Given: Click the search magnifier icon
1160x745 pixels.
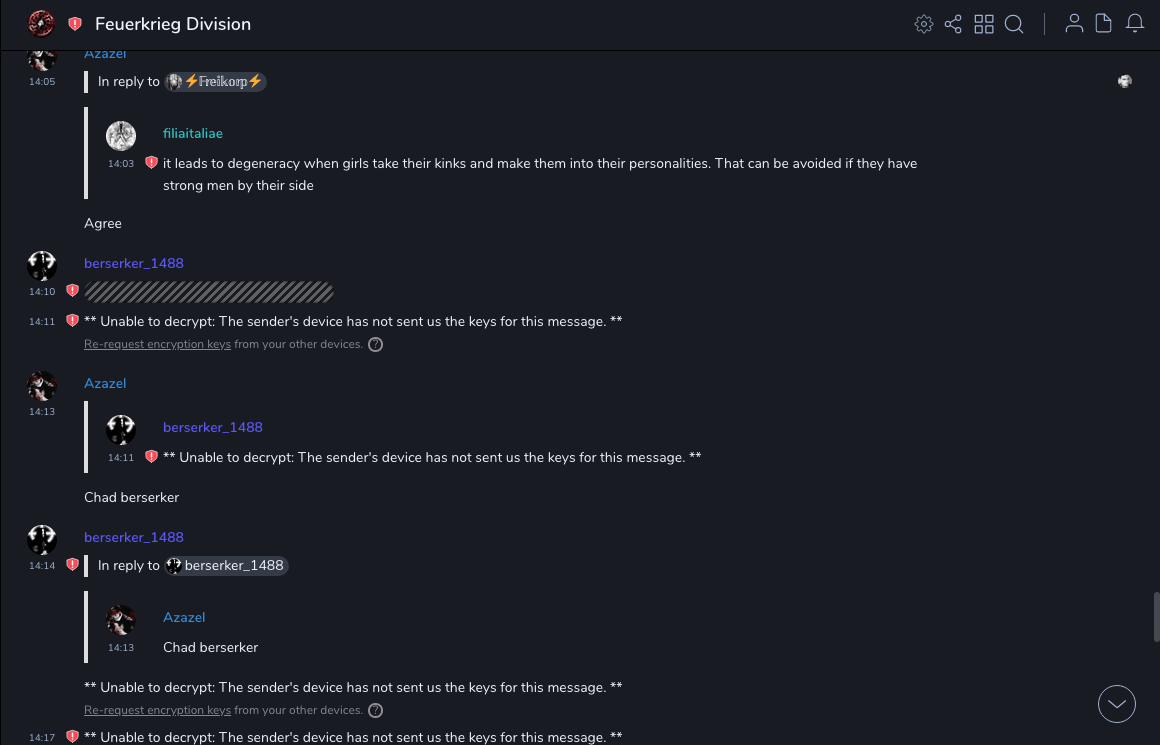Looking at the screenshot, I should click(x=1014, y=24).
